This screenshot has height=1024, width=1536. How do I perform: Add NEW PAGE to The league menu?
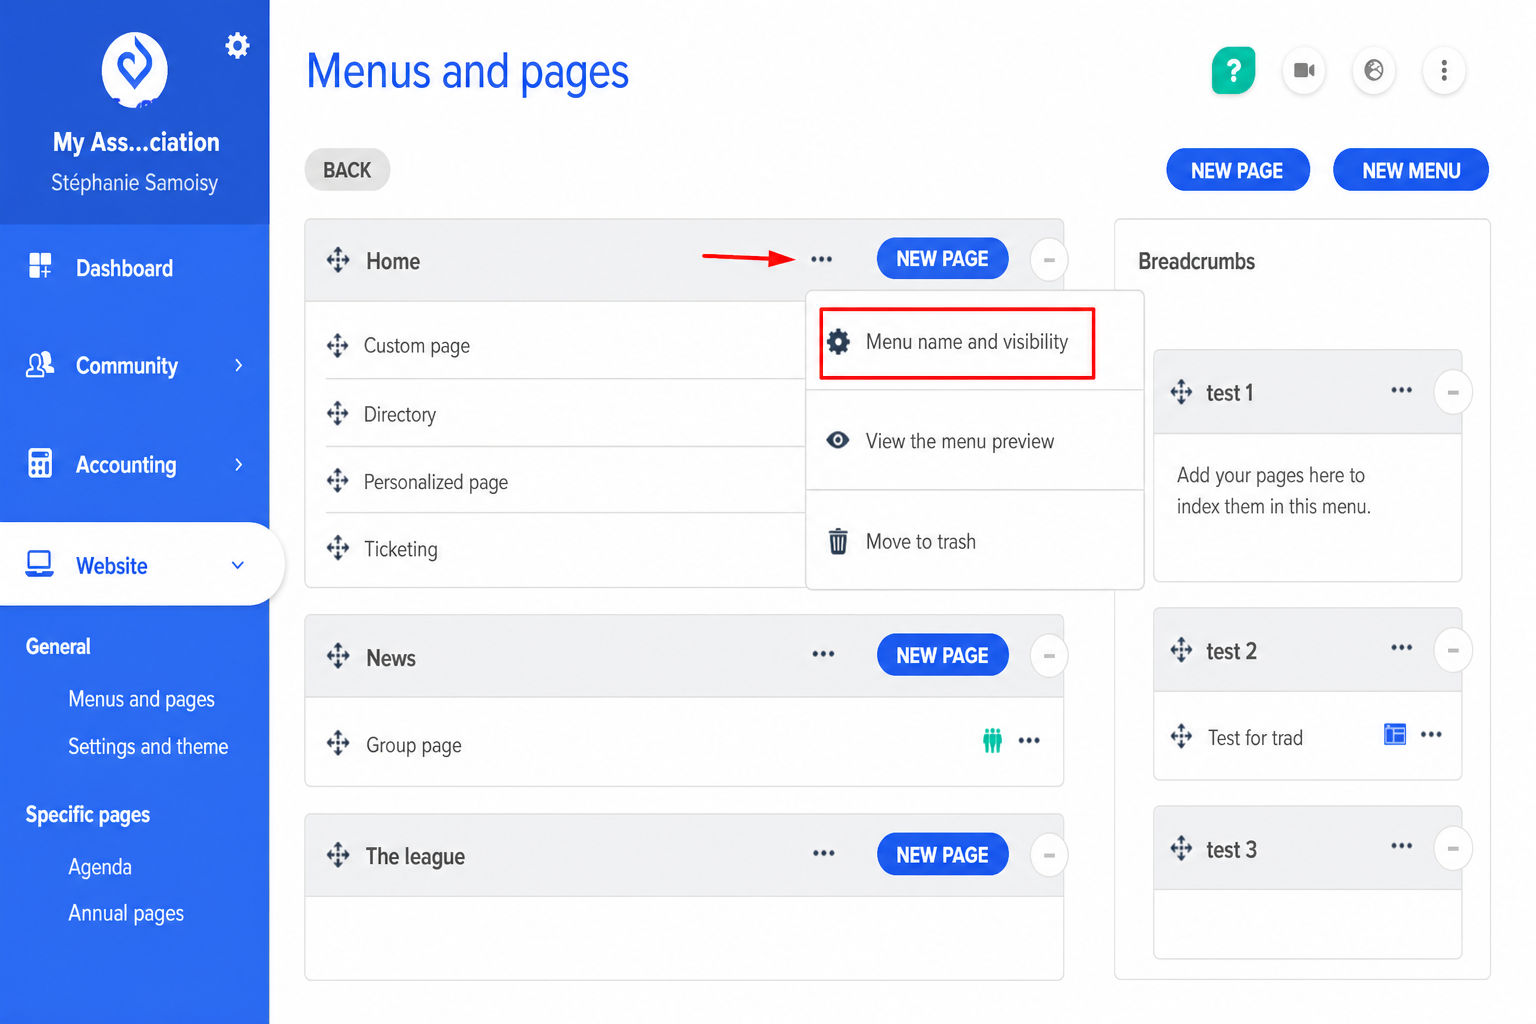click(942, 854)
